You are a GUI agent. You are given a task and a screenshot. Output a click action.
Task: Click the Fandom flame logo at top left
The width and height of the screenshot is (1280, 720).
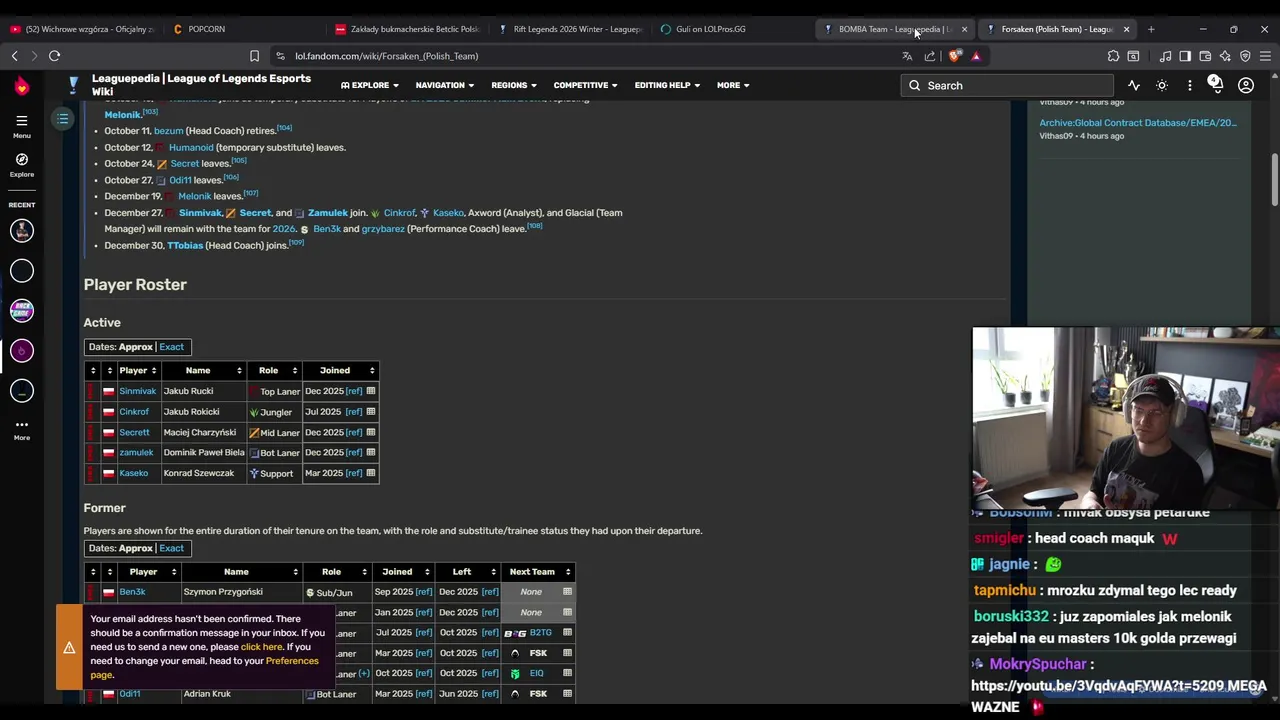21,87
